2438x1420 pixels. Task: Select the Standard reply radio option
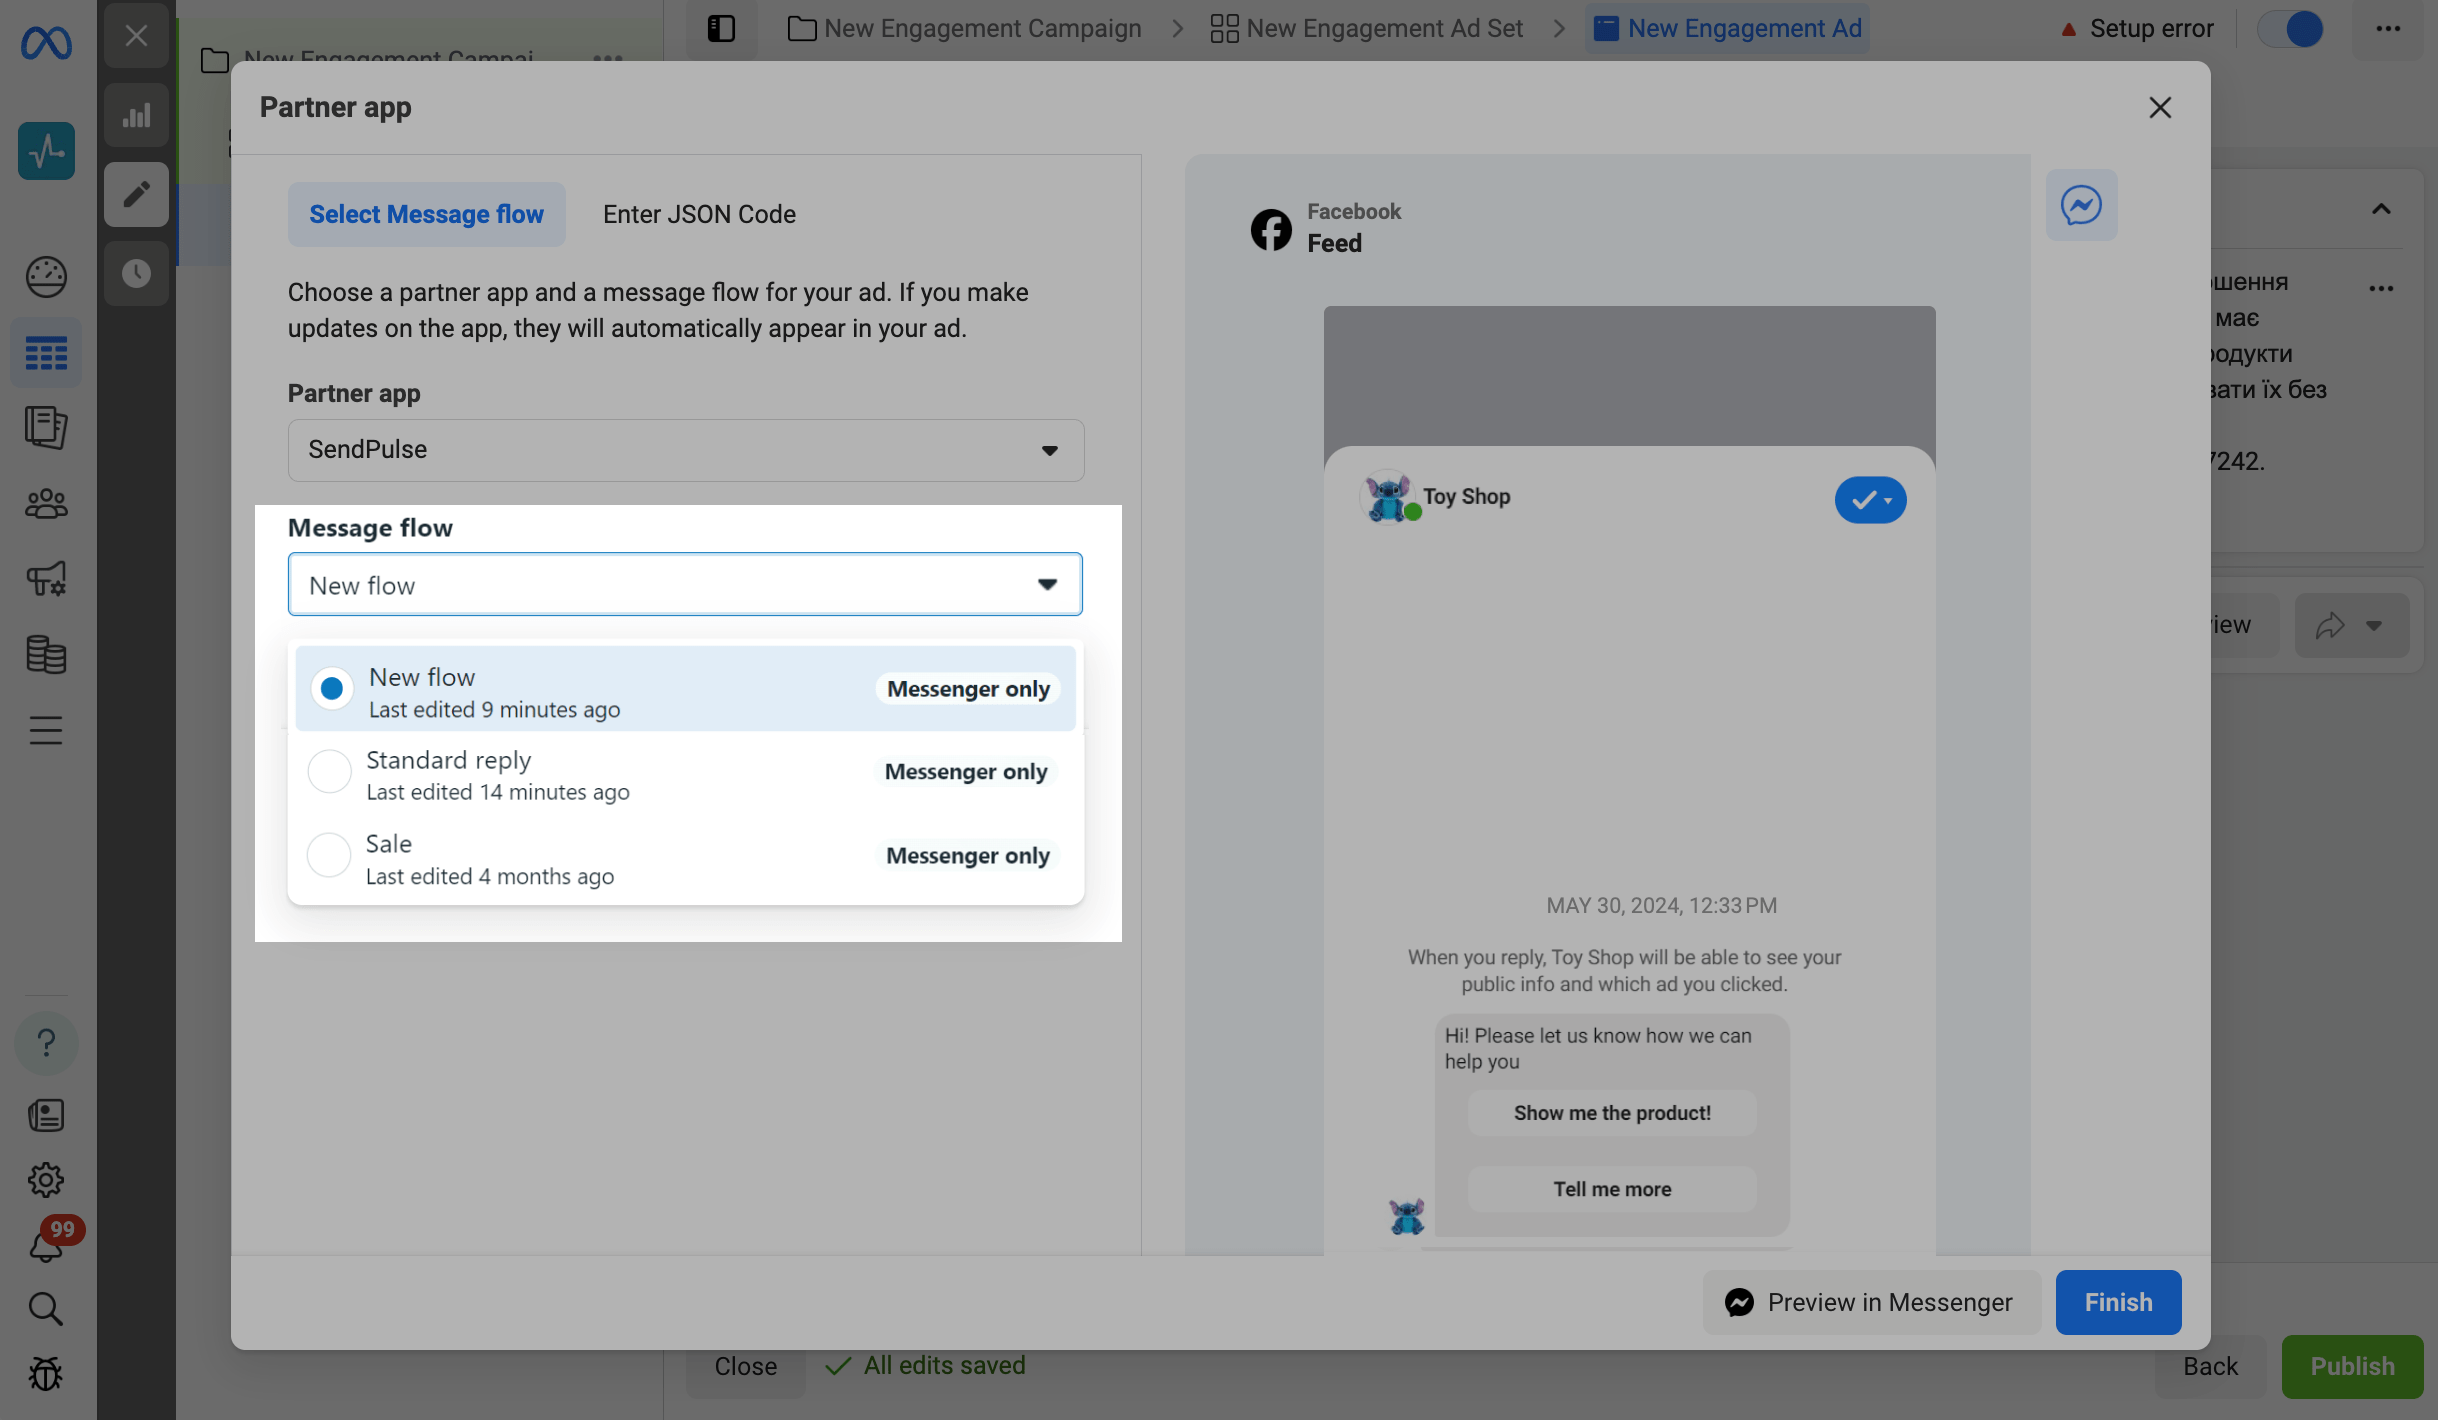[330, 772]
